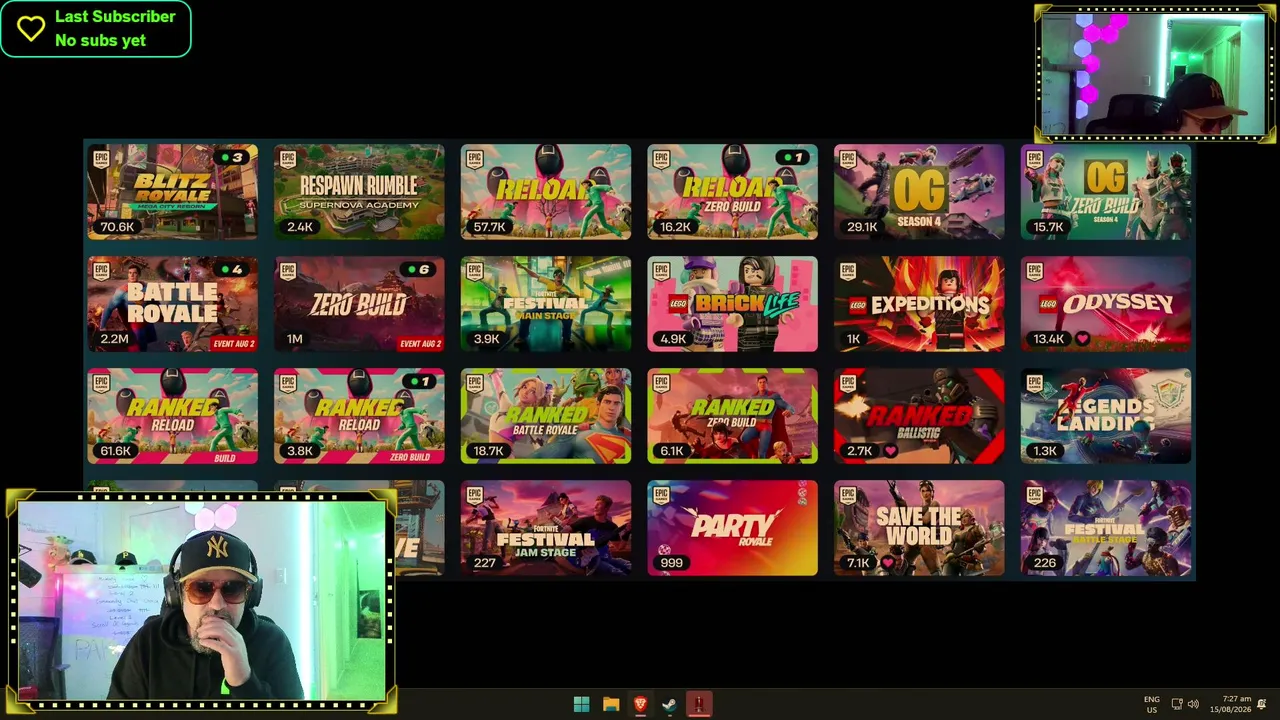Open the Legends Landing tile
This screenshot has height=720, width=1280.
coord(1106,416)
